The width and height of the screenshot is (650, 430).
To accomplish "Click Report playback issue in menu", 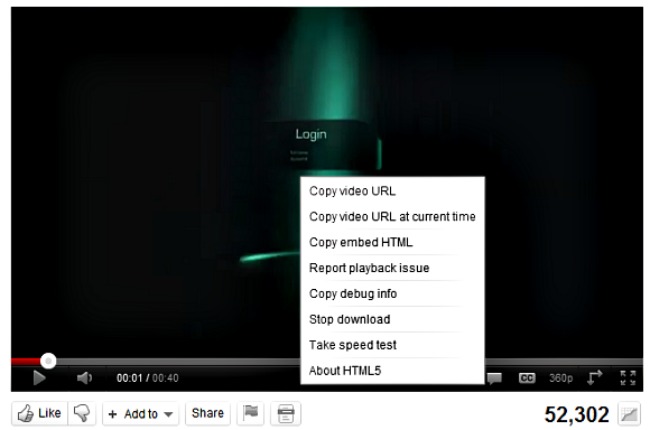I will tap(369, 268).
